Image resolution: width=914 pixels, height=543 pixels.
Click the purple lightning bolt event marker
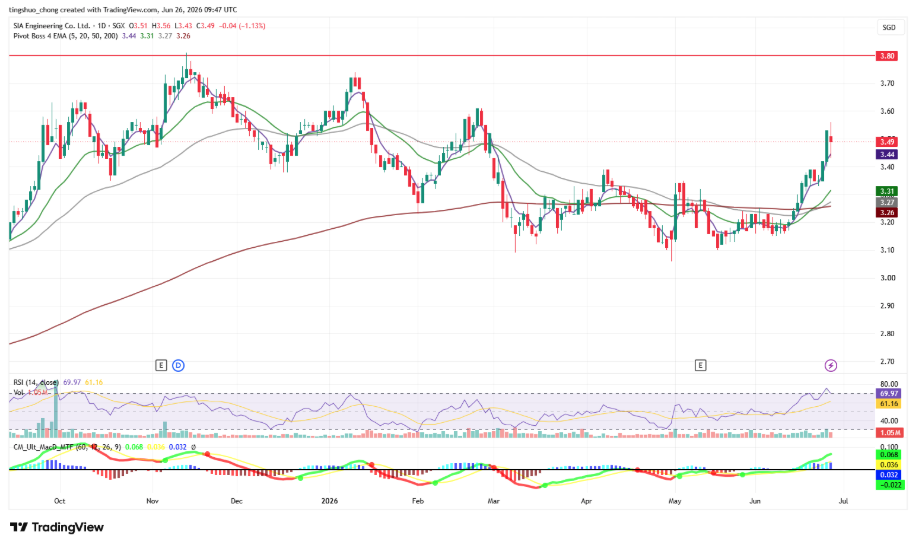pos(831,365)
